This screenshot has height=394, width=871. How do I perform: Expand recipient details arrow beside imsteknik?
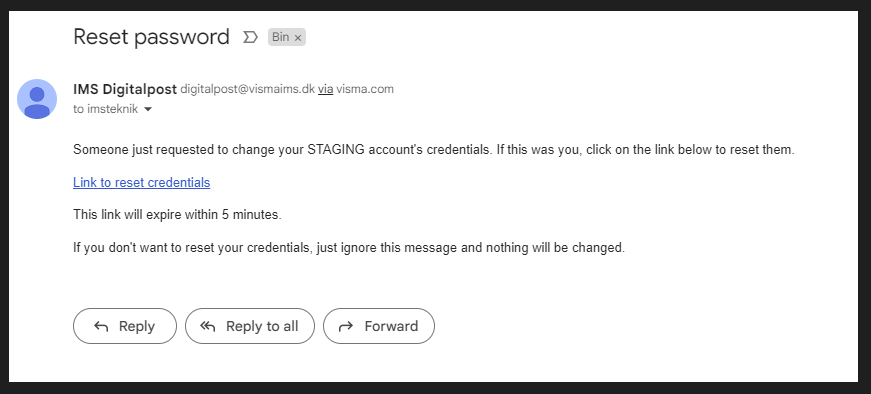148,109
